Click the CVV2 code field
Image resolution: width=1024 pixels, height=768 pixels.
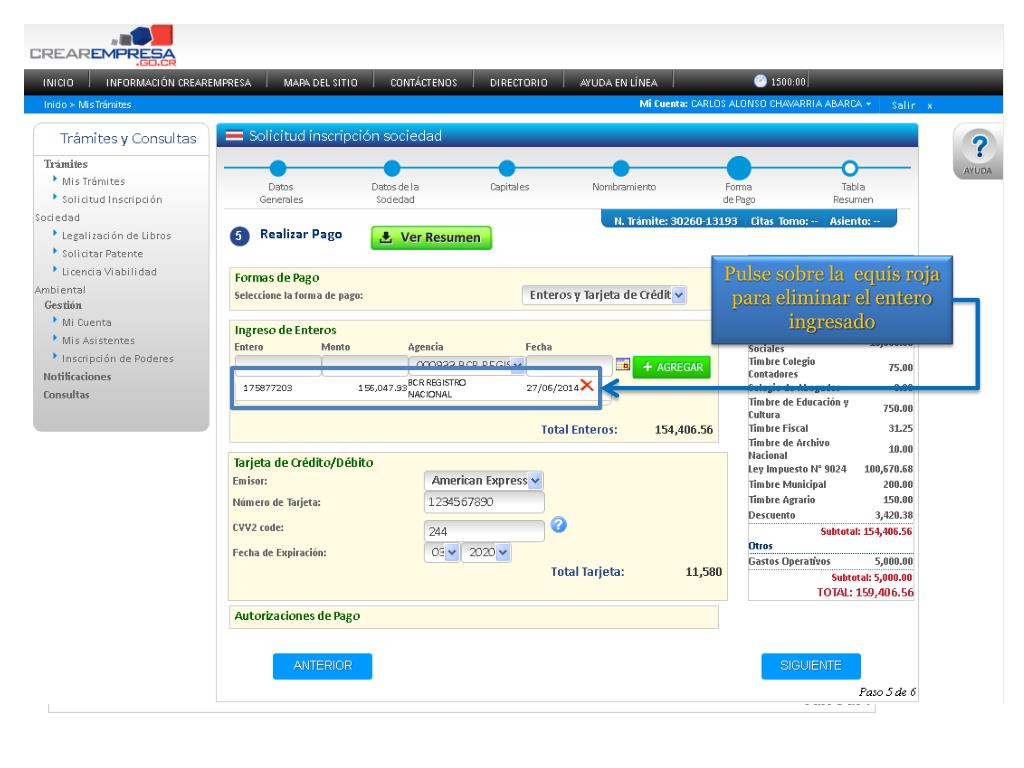(484, 531)
